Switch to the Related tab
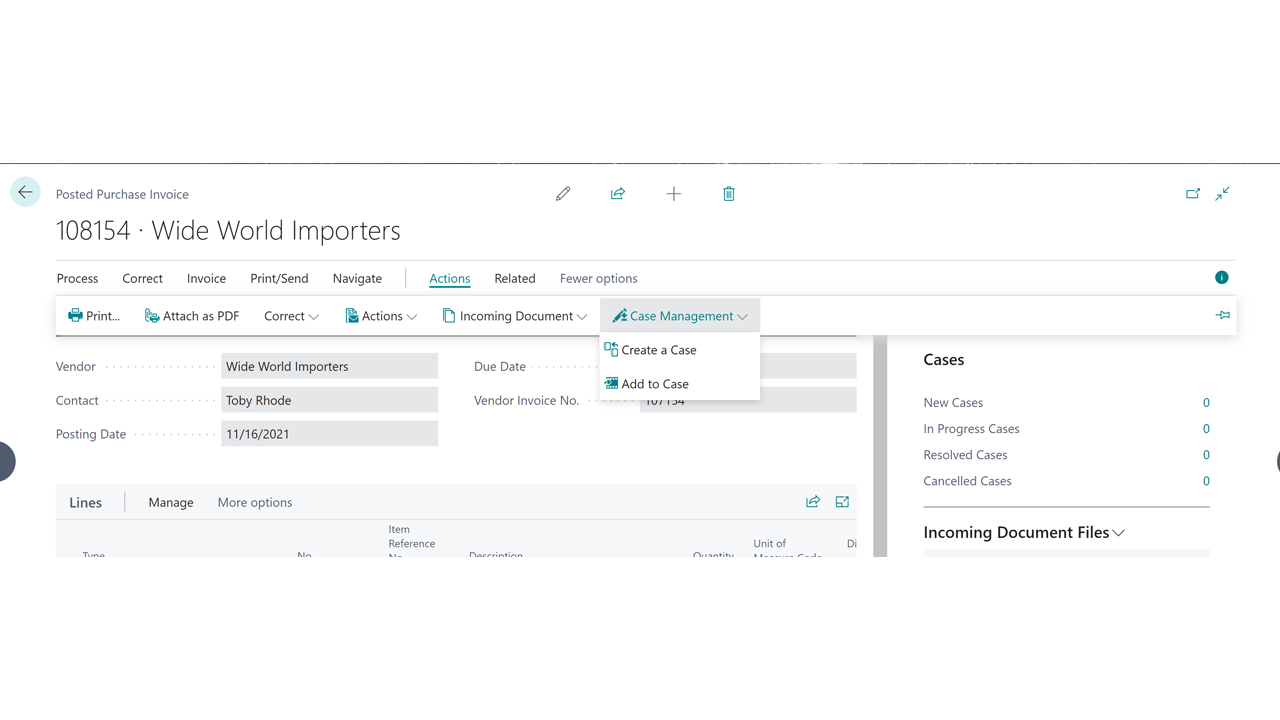 (515, 279)
